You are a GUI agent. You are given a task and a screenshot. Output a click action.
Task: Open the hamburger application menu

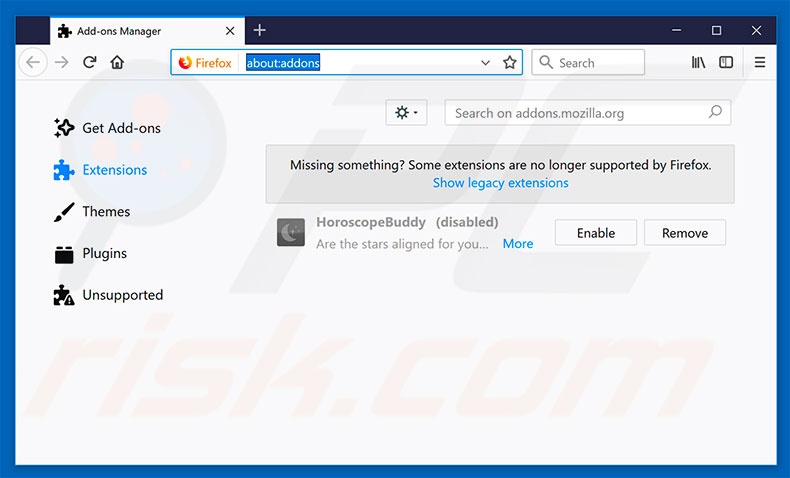[760, 62]
